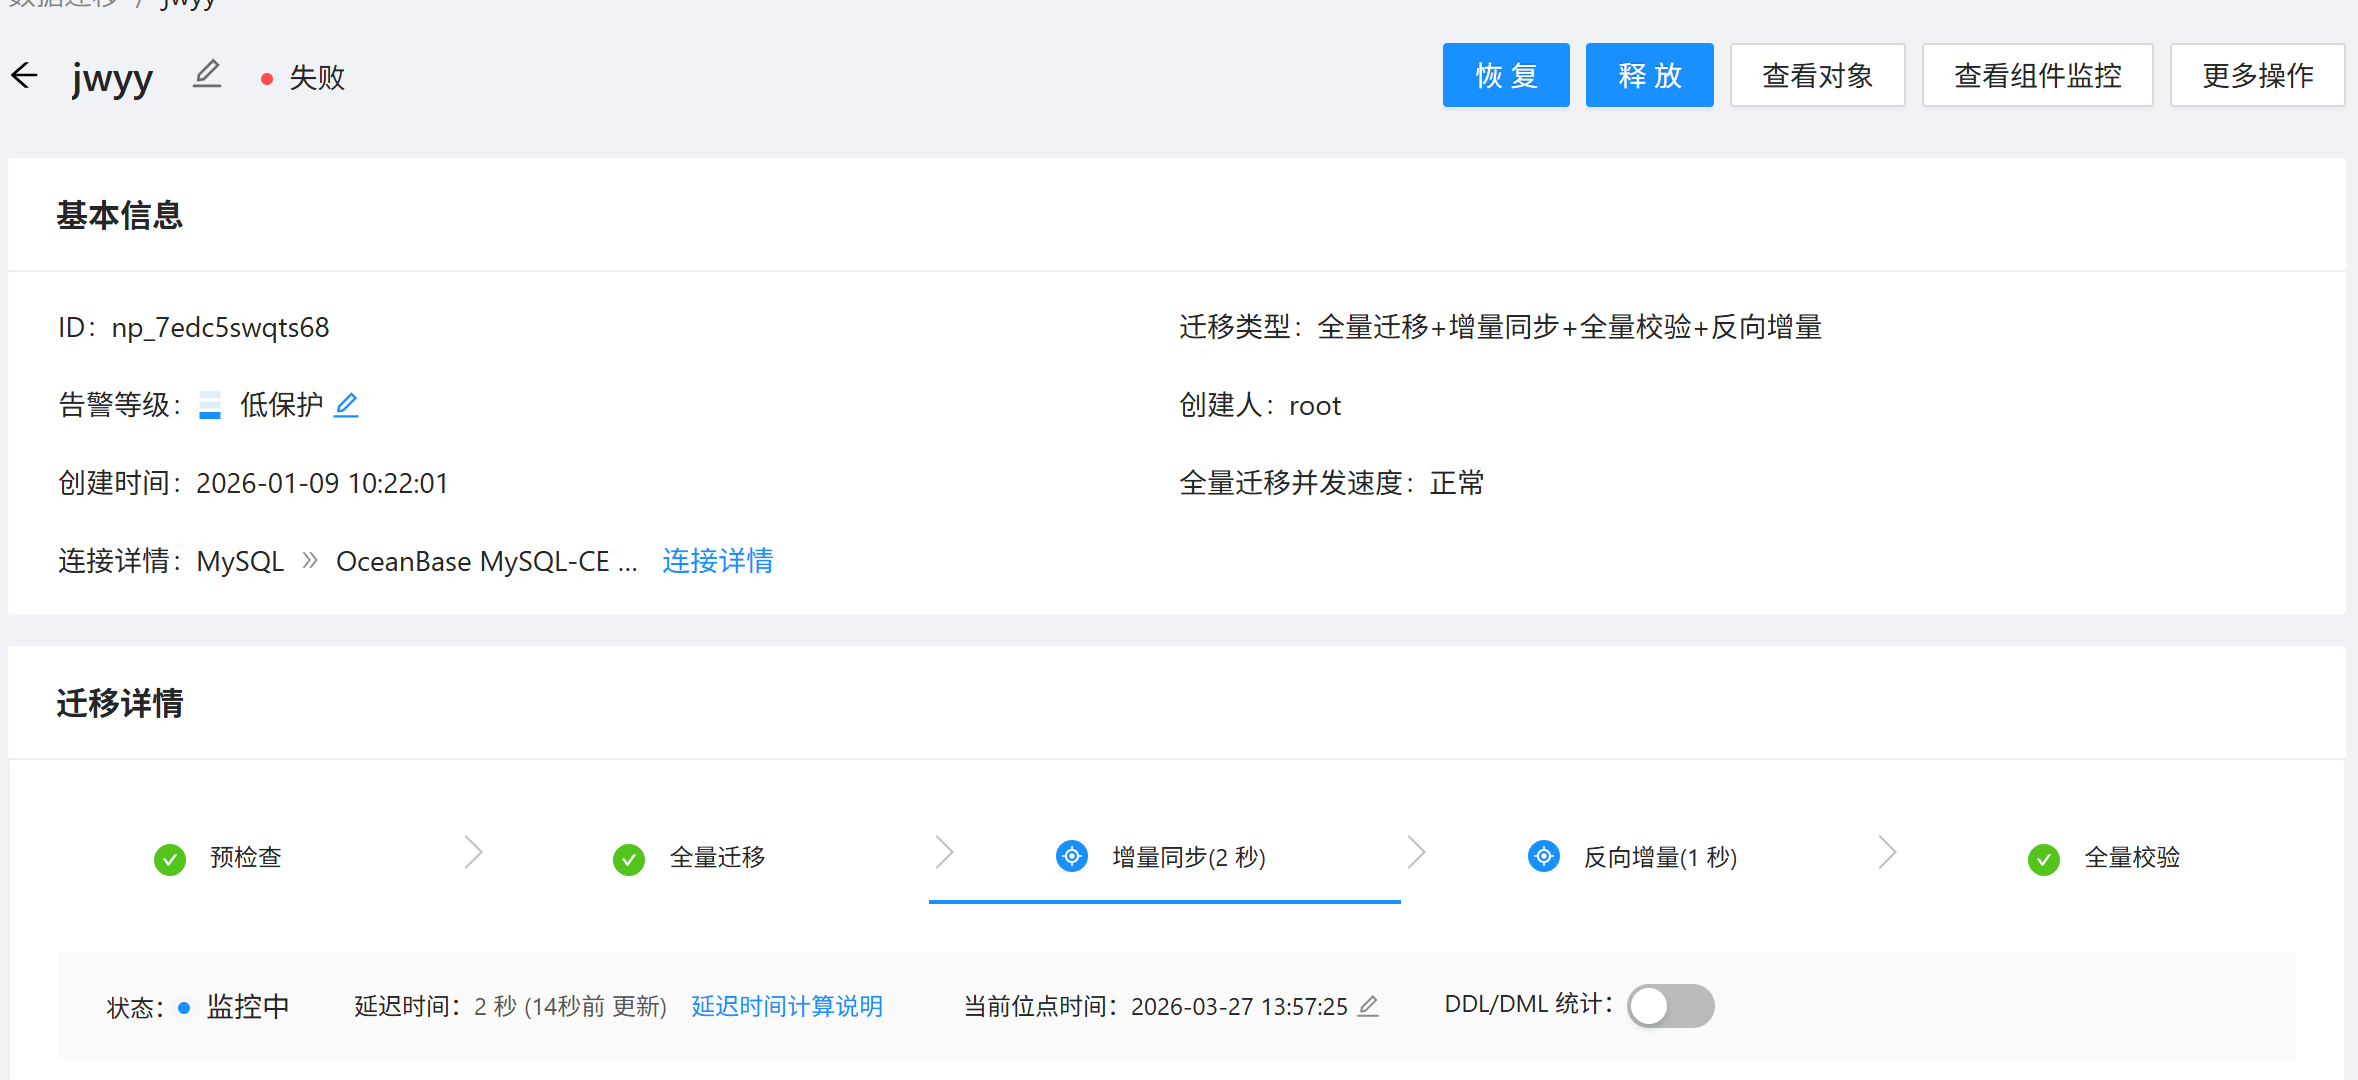Click the double-chevron between MySQL and OceanBase

click(310, 560)
